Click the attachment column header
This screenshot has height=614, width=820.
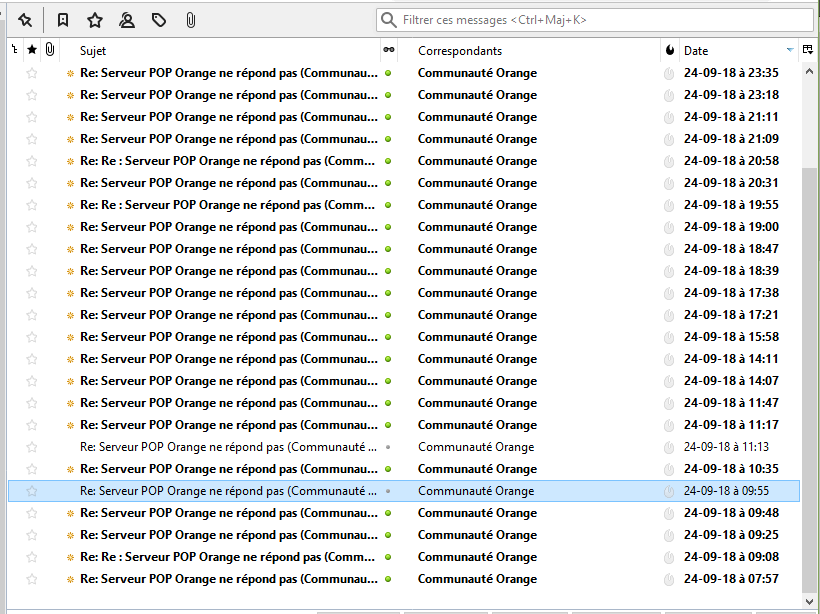50,50
